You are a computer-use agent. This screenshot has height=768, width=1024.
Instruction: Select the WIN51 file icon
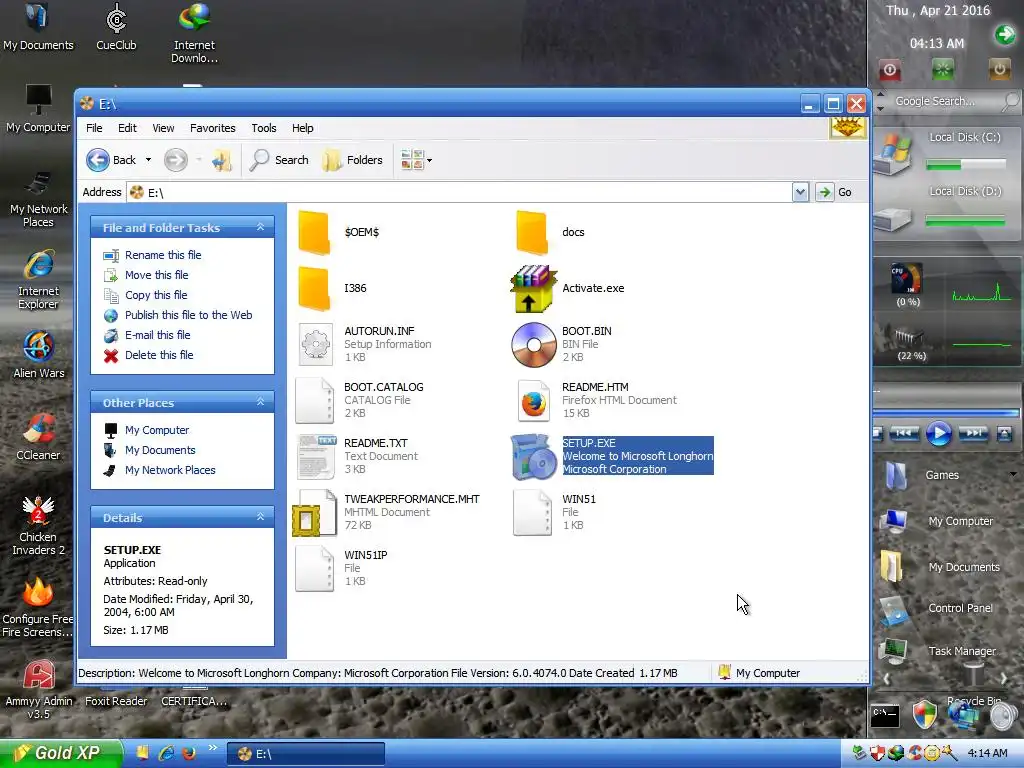click(x=532, y=513)
